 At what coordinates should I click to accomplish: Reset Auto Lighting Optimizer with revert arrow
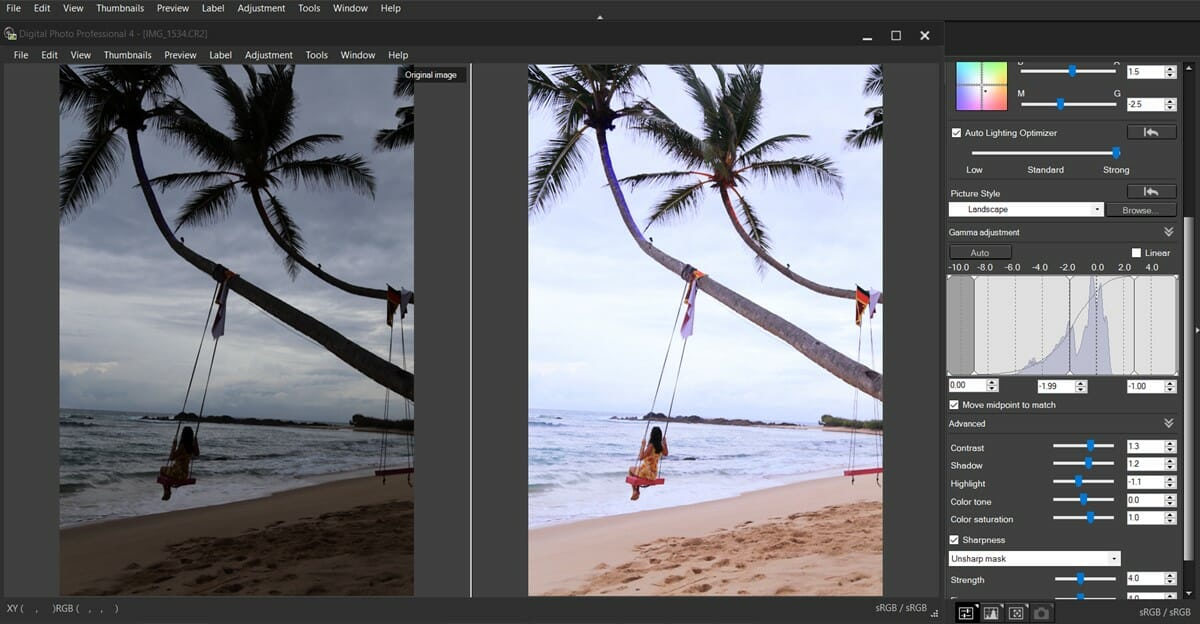[1151, 132]
